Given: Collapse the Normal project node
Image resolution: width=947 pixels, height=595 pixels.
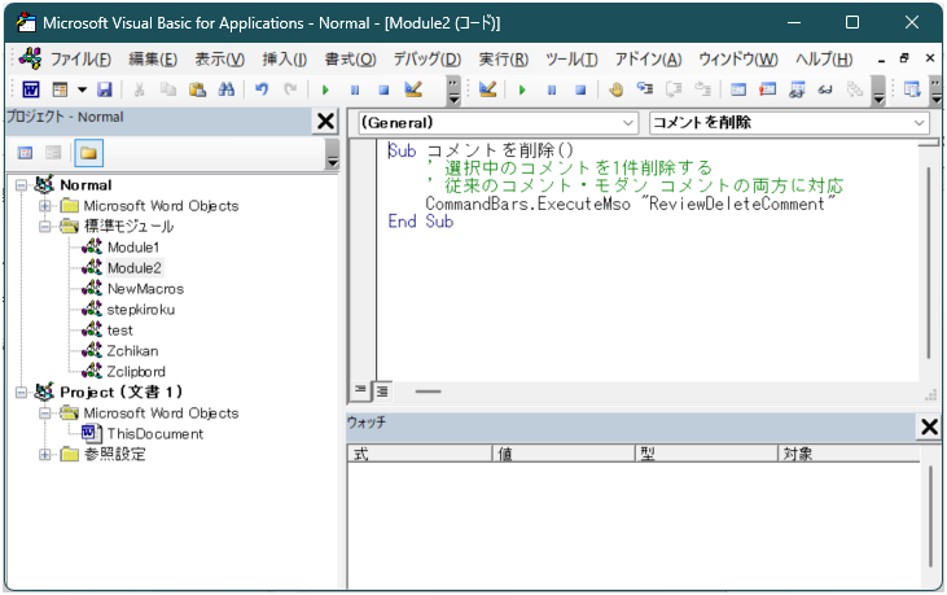Looking at the screenshot, I should [x=21, y=185].
